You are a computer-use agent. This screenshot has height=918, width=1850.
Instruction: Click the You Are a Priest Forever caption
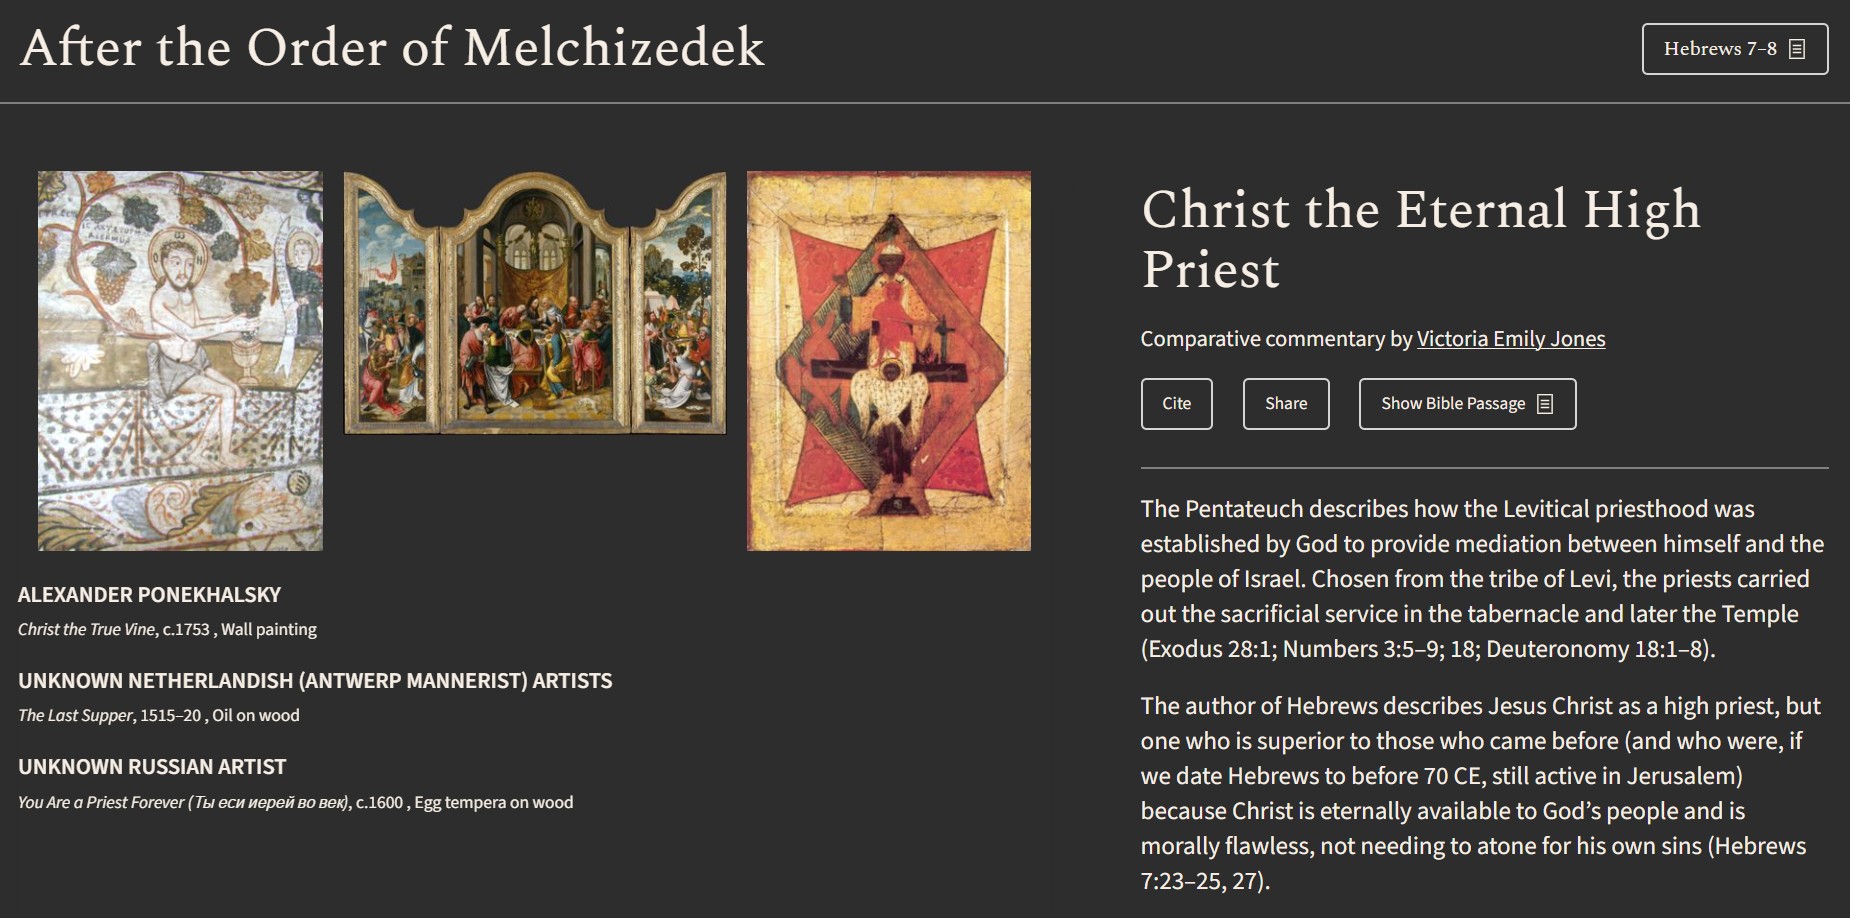pos(185,801)
